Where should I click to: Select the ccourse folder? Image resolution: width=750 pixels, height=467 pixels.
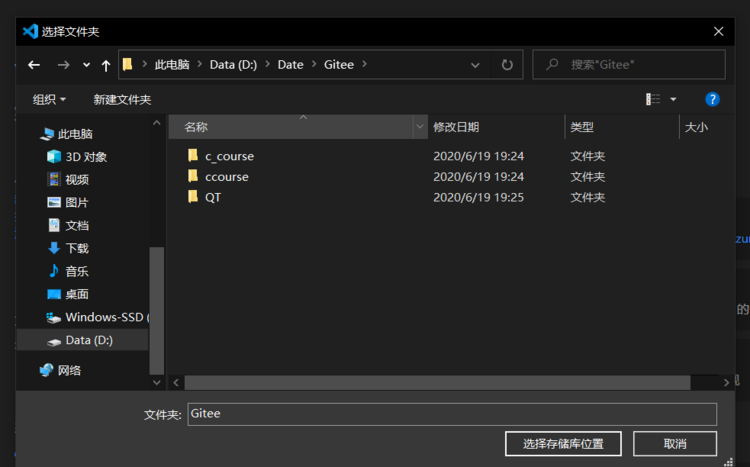coord(227,177)
